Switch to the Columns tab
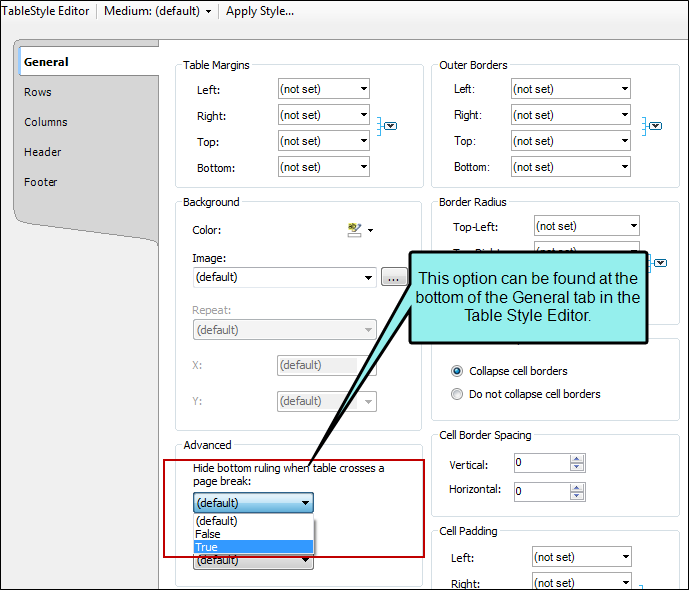The image size is (689, 590). click(x=46, y=122)
